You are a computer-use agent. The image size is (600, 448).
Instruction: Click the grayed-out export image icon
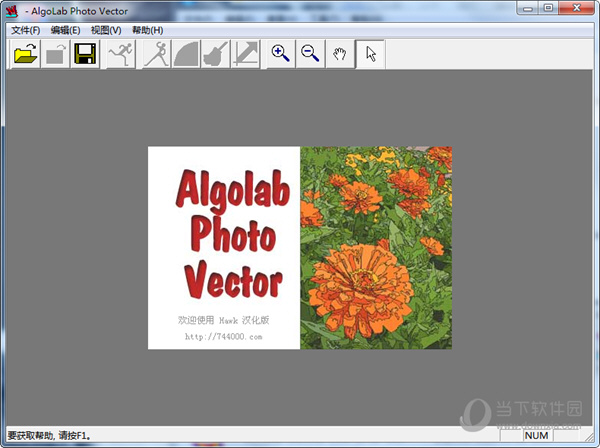55,54
